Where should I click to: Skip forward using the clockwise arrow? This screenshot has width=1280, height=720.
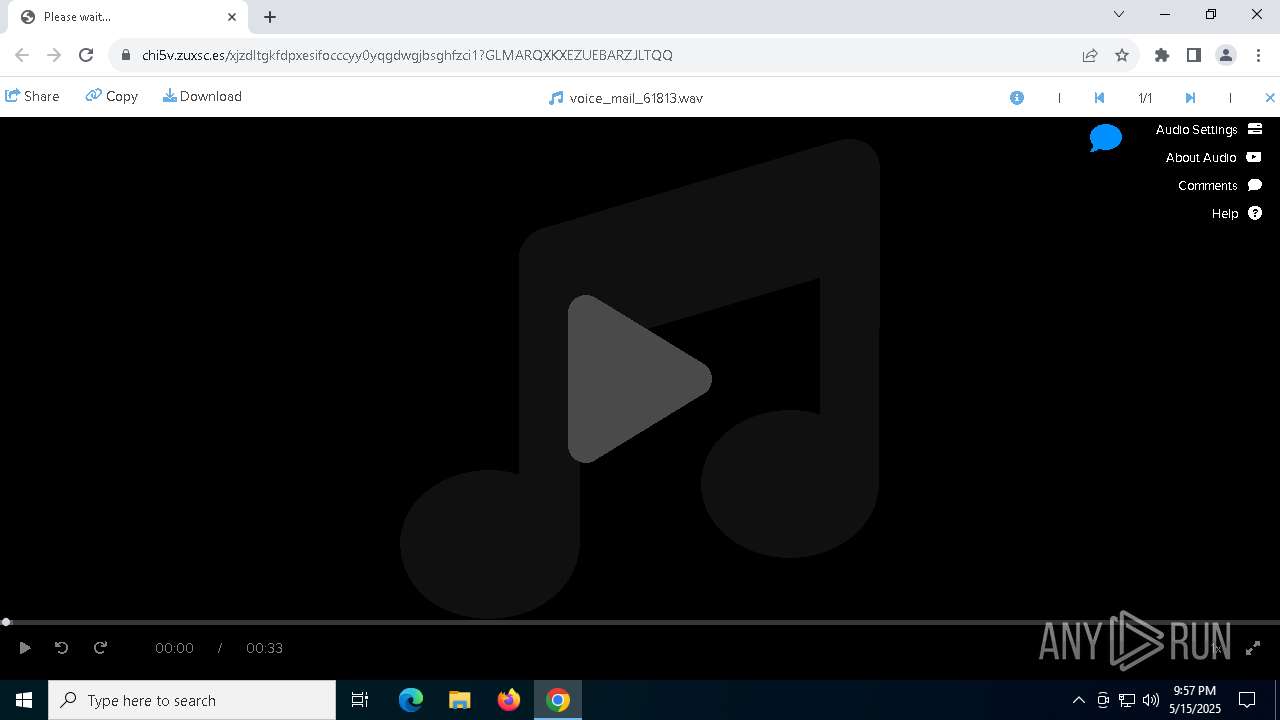coord(100,648)
